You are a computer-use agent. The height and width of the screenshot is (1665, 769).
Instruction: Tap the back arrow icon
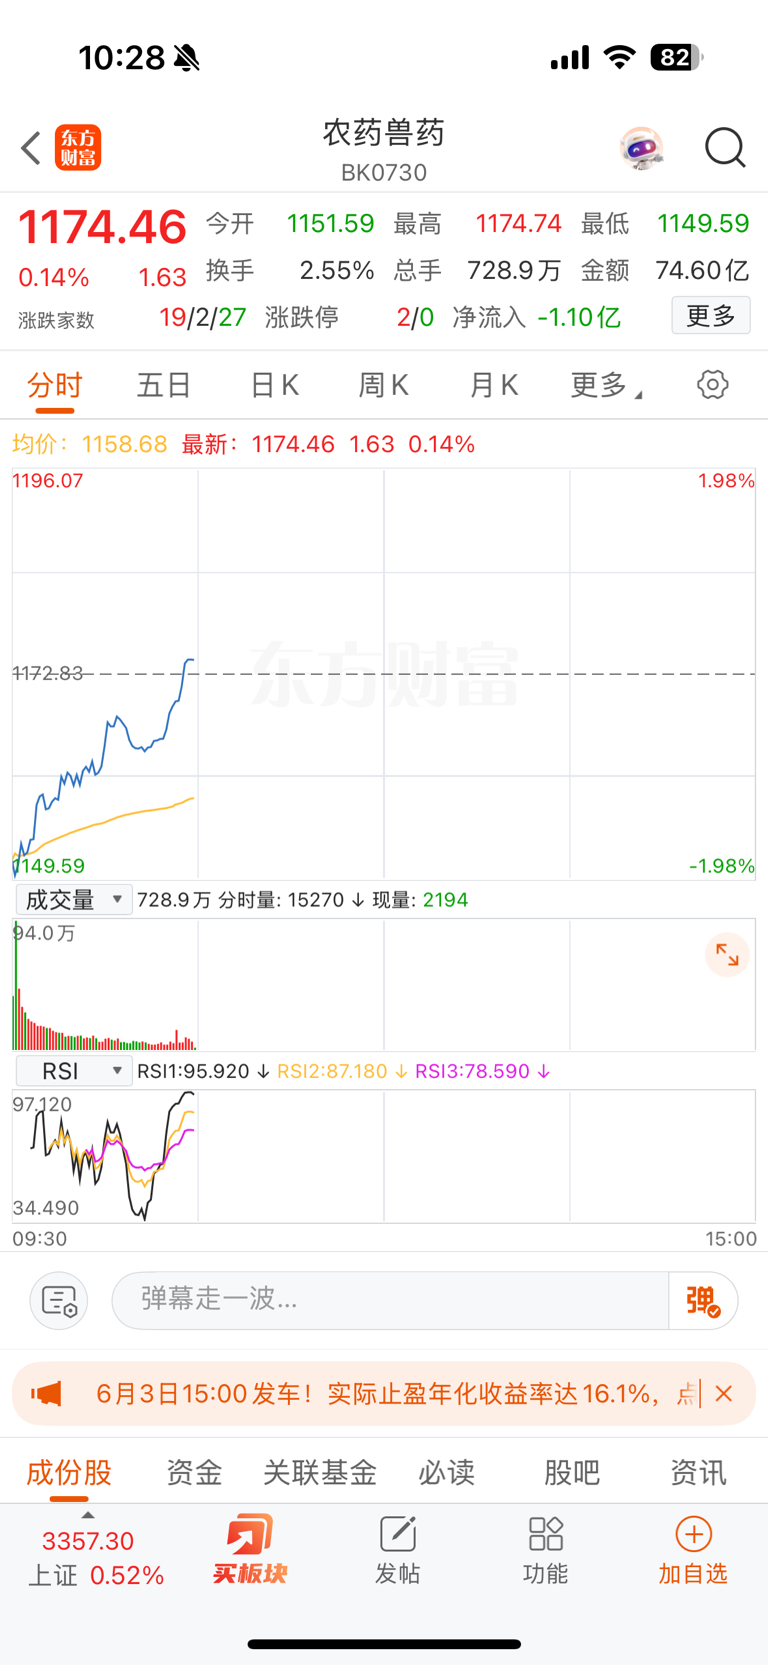coord(31,148)
